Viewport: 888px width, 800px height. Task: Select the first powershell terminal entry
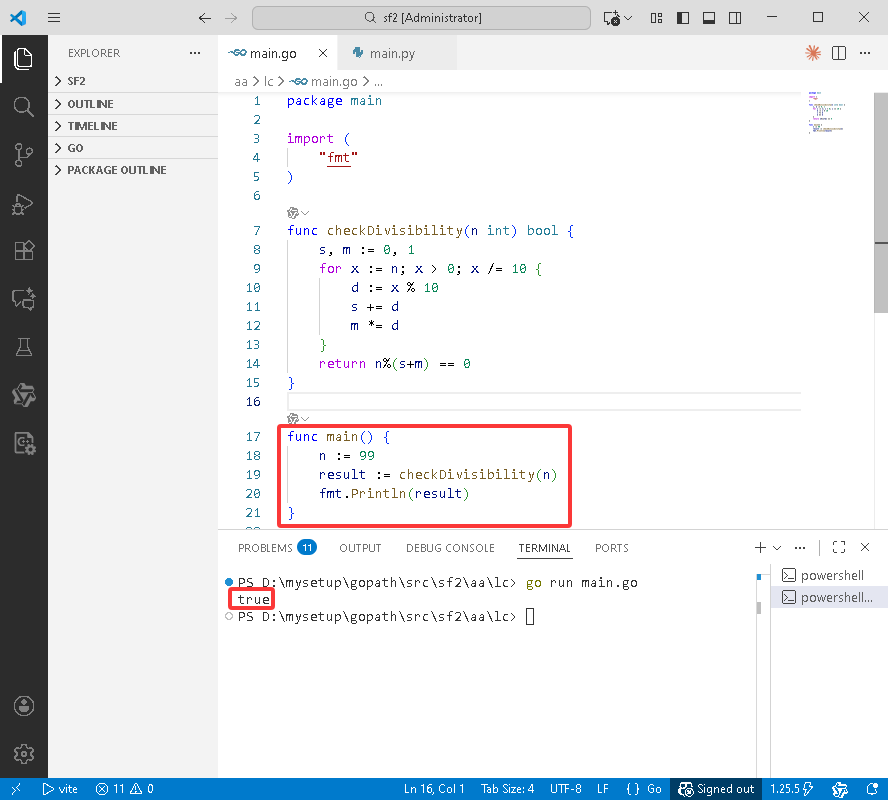point(829,575)
